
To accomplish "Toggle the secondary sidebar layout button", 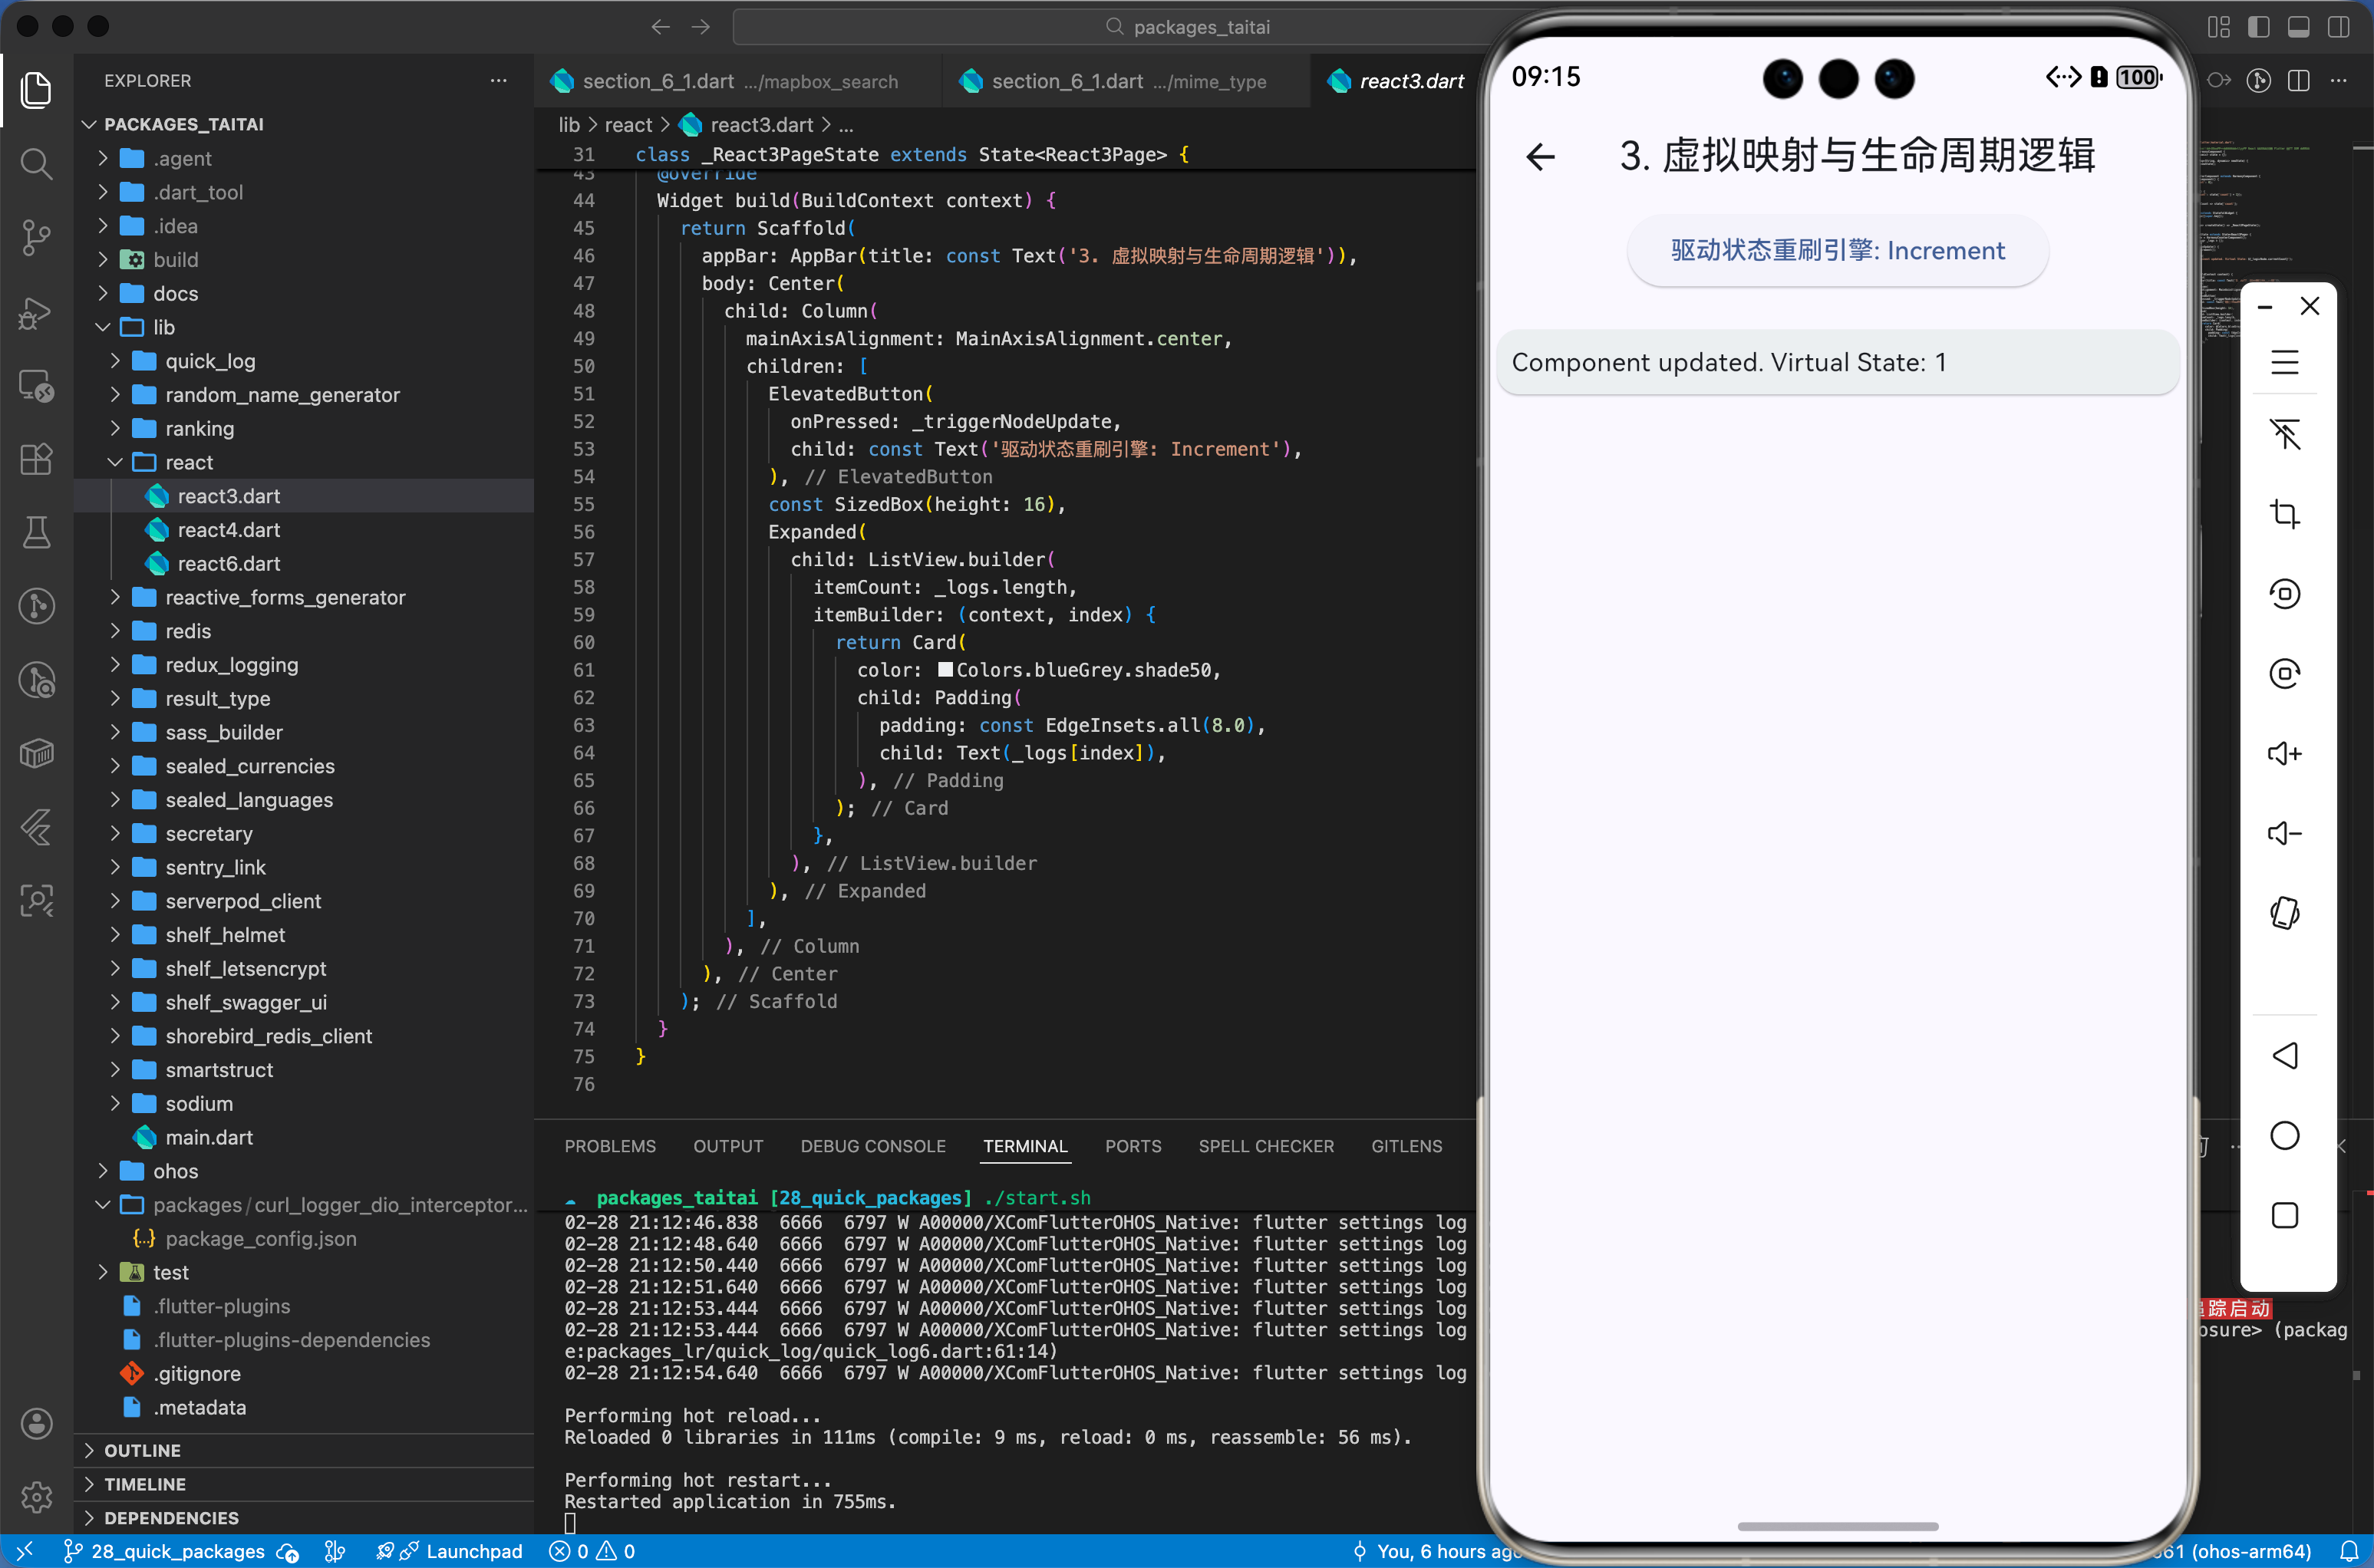I will click(2338, 27).
